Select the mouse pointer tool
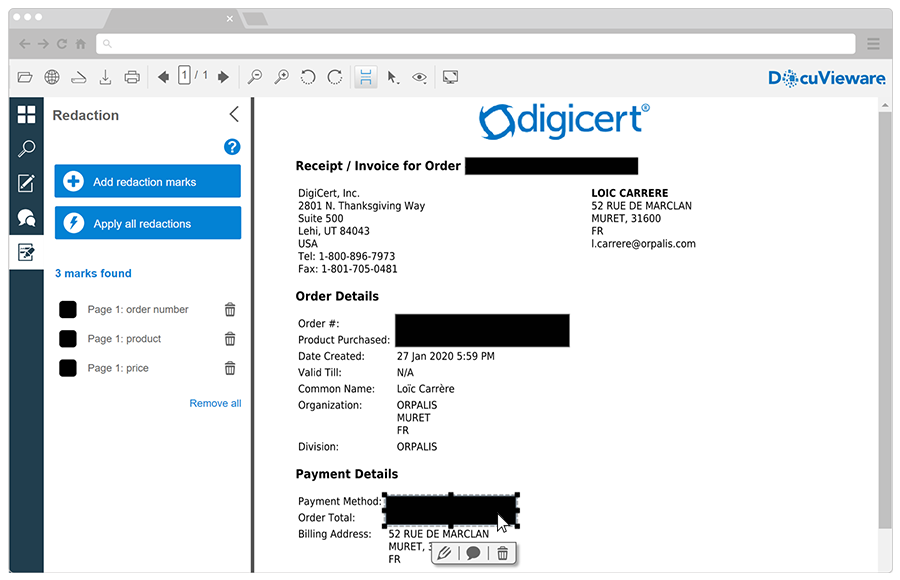Viewport: 900px width, 580px height. click(x=393, y=77)
